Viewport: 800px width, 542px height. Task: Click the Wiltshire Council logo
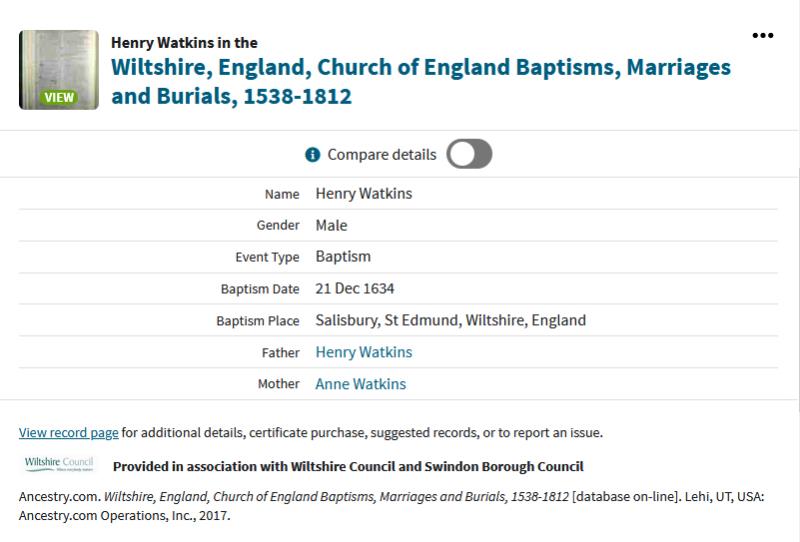tap(58, 465)
